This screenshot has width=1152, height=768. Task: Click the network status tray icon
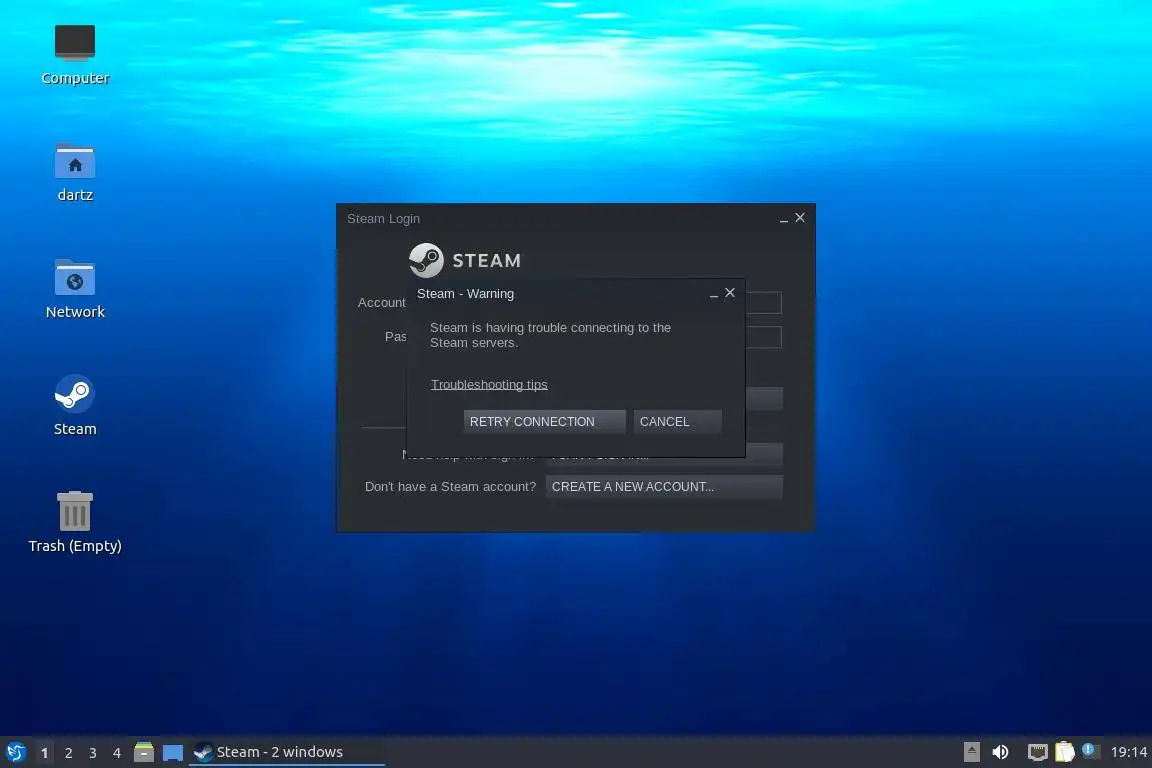[1037, 752]
